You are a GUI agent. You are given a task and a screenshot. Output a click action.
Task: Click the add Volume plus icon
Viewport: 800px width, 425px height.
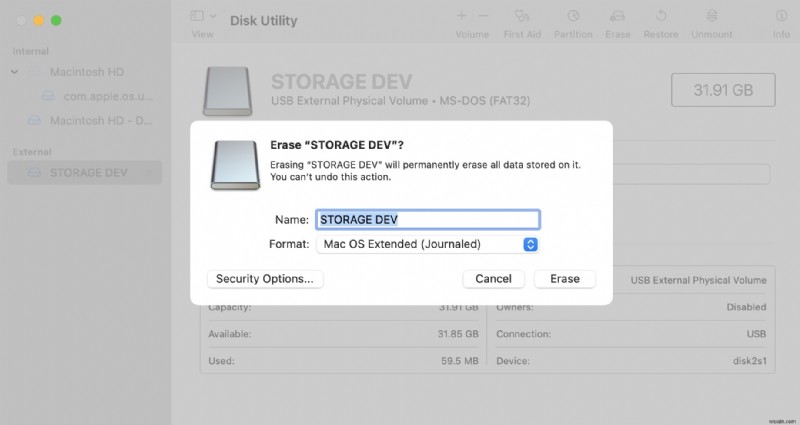click(461, 16)
